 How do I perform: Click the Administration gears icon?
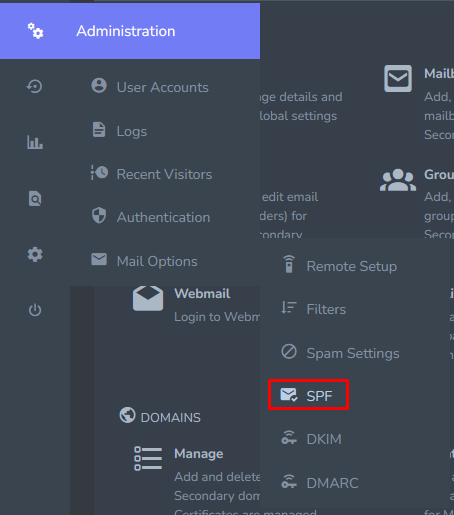pos(35,31)
